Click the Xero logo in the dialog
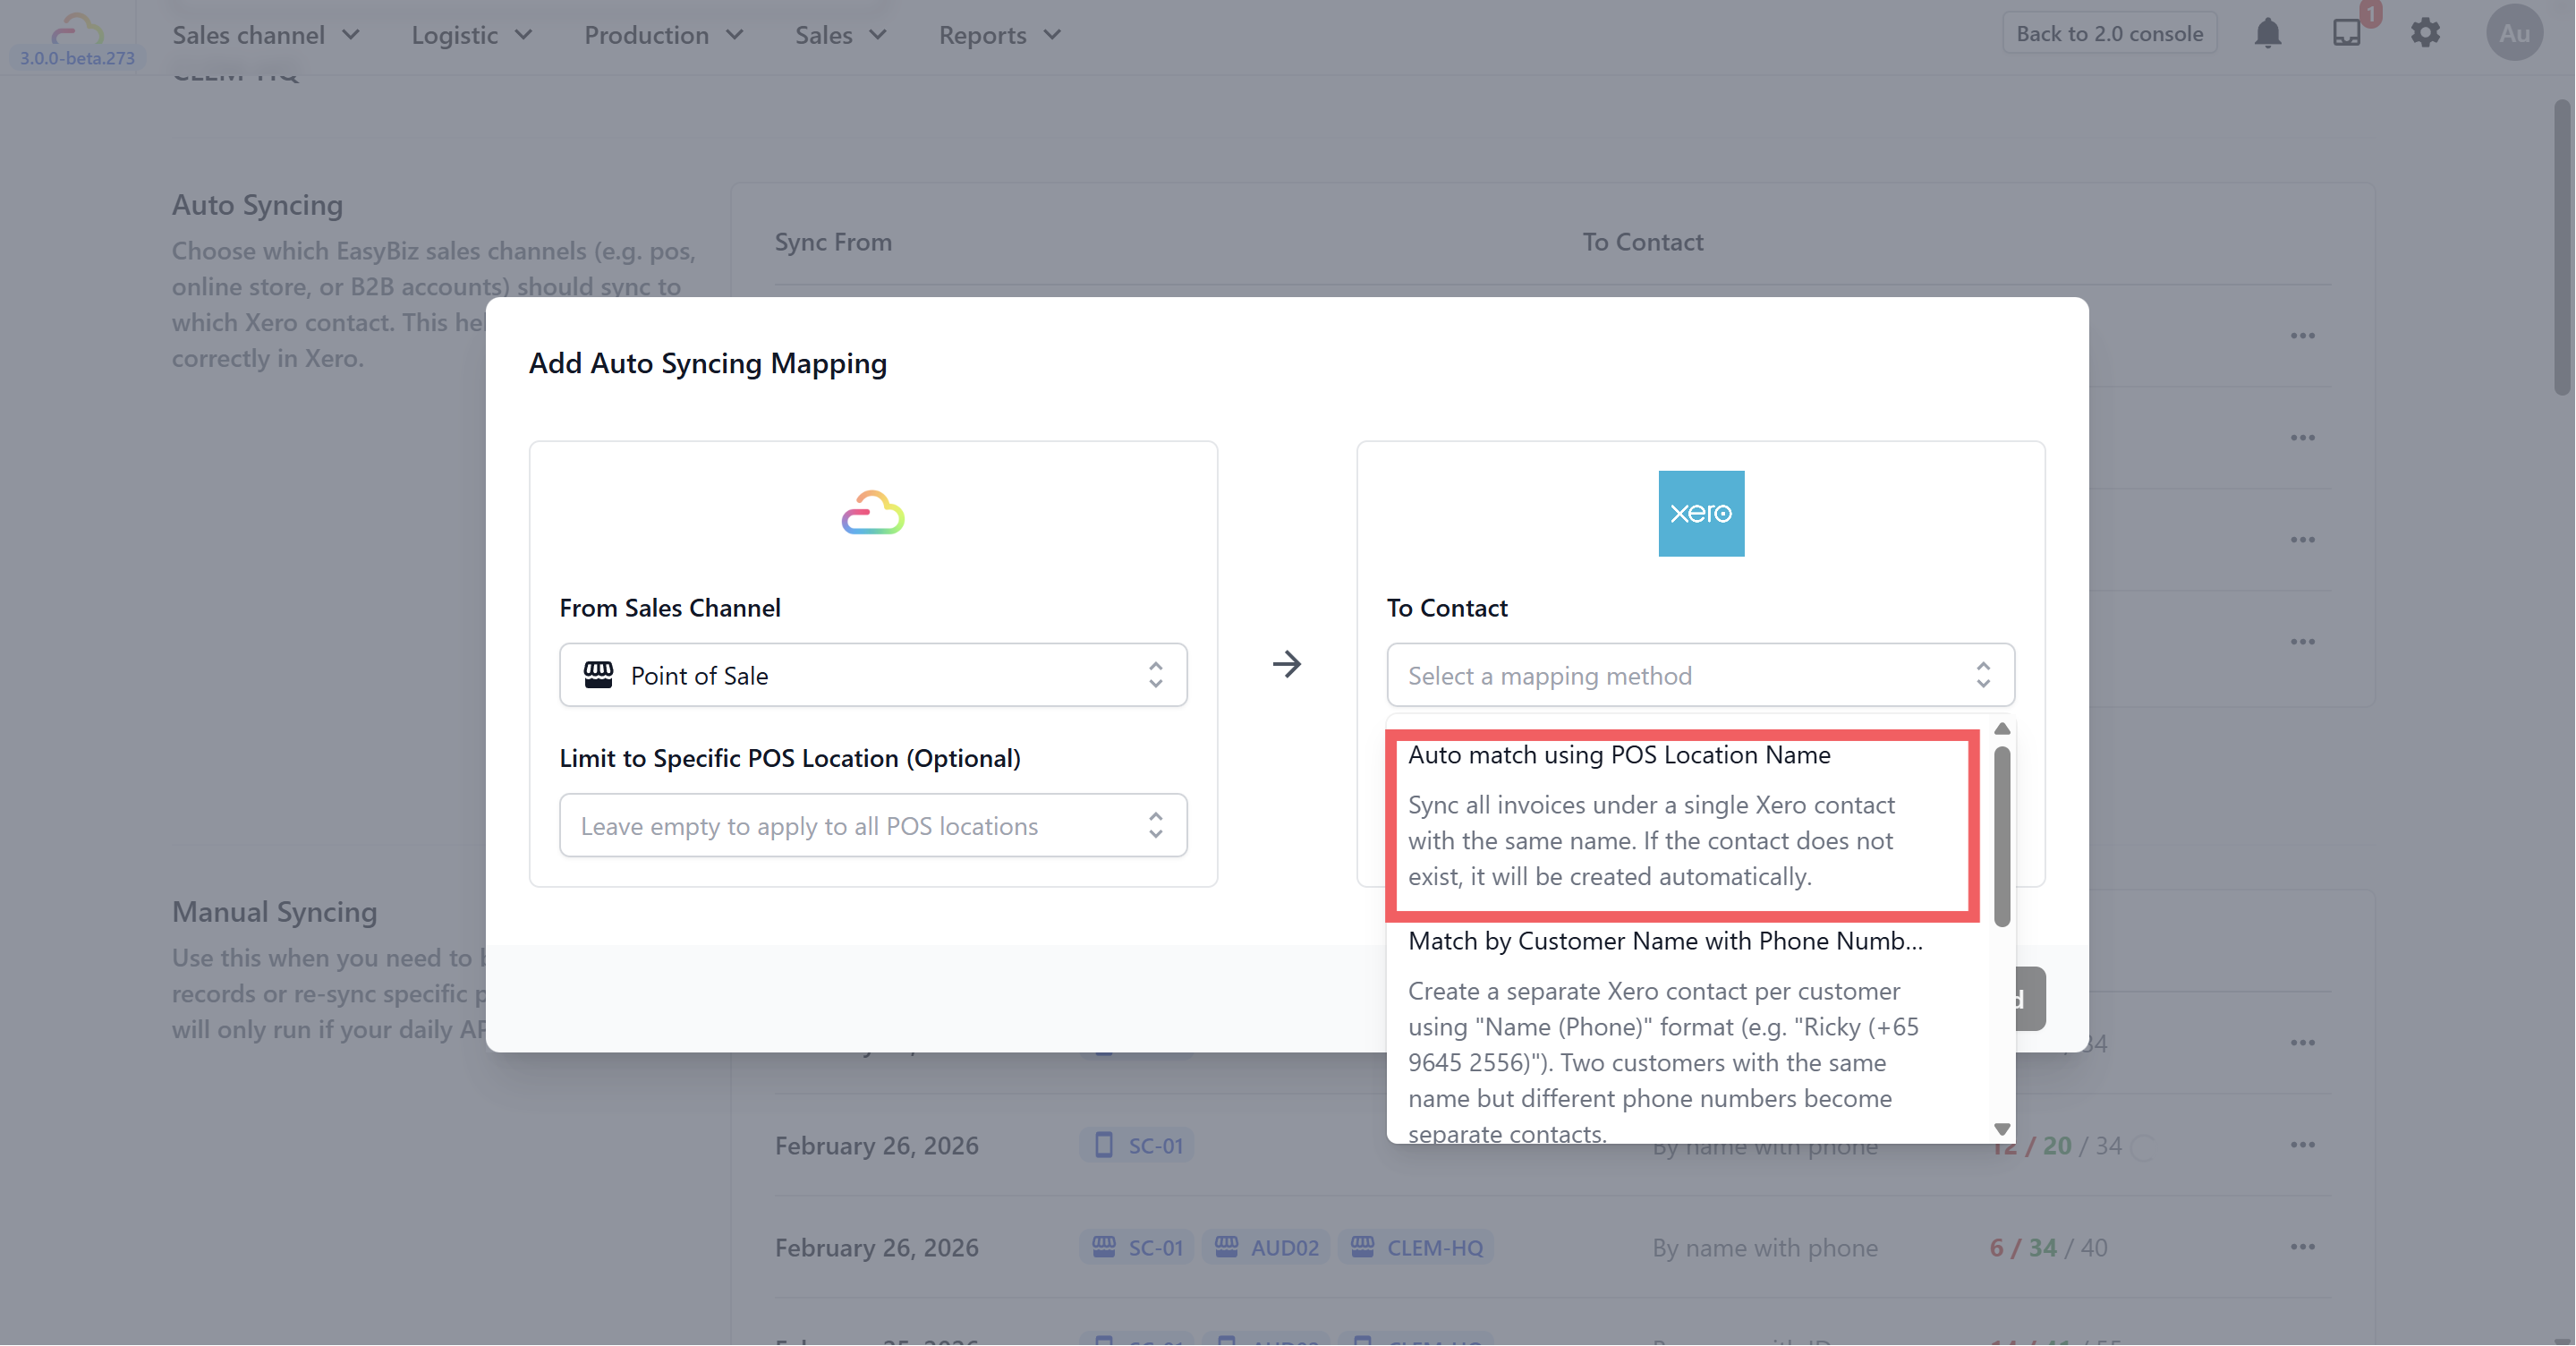 (1700, 513)
